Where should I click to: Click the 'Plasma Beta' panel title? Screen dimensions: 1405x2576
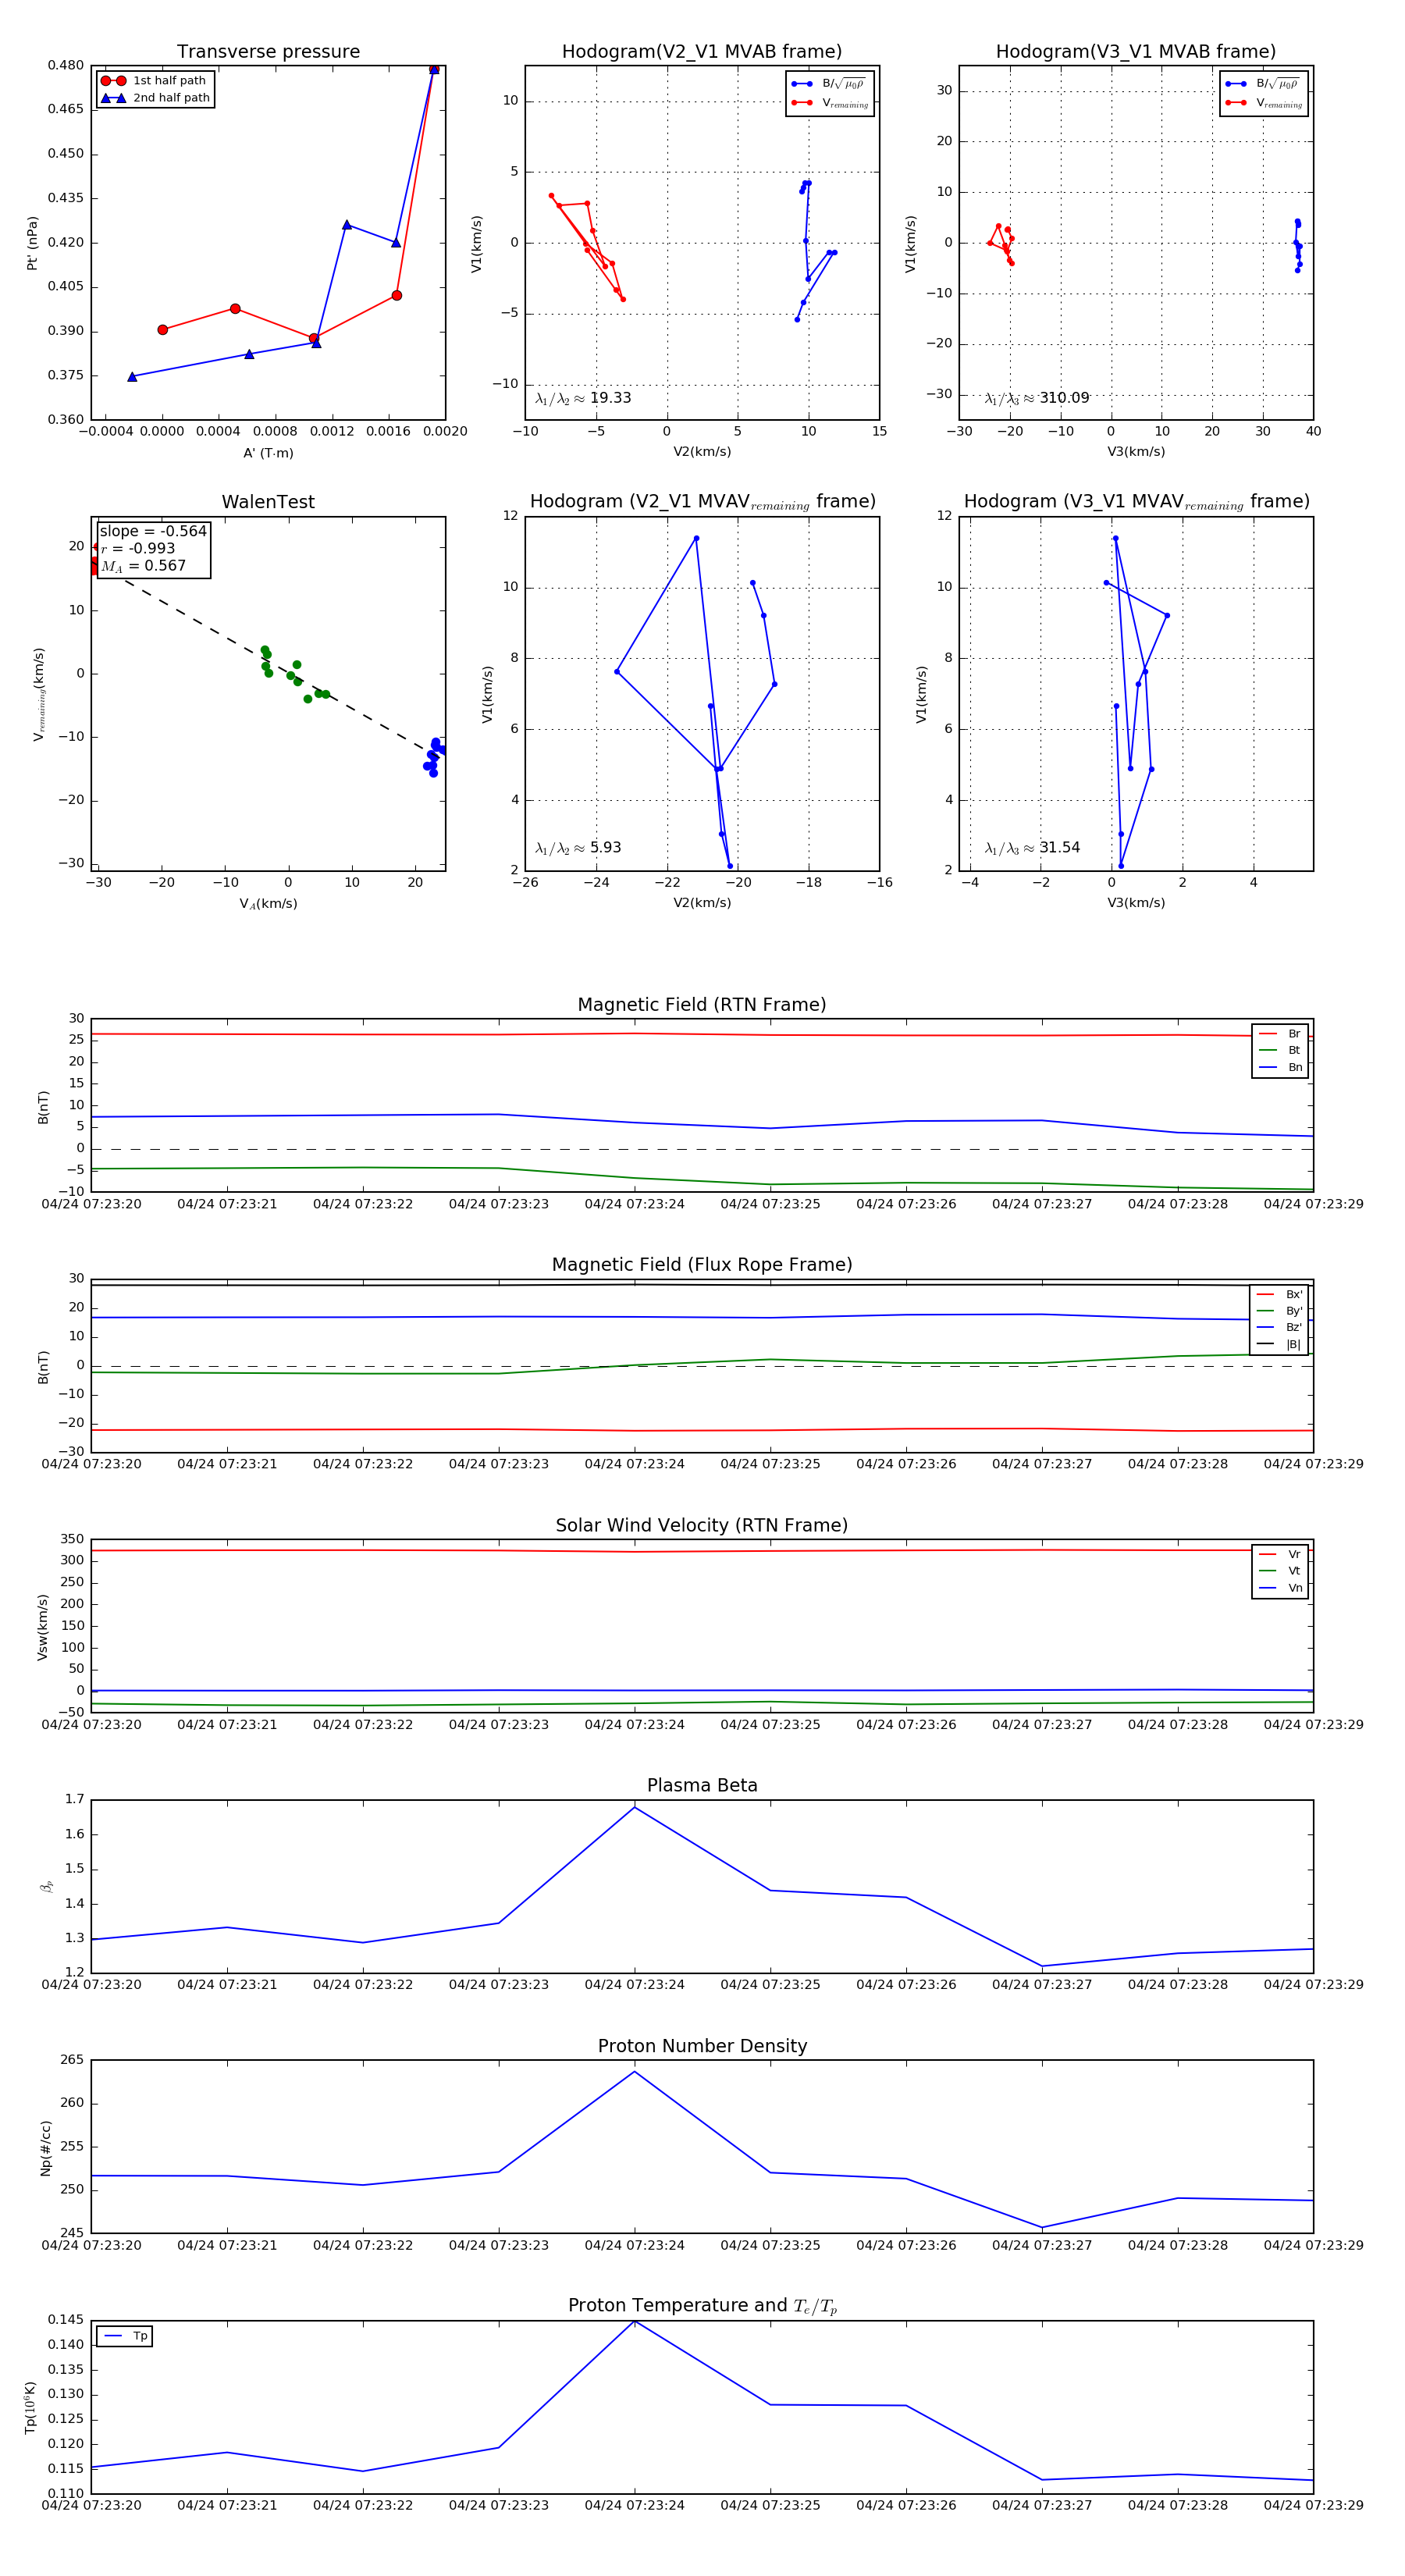702,1785
